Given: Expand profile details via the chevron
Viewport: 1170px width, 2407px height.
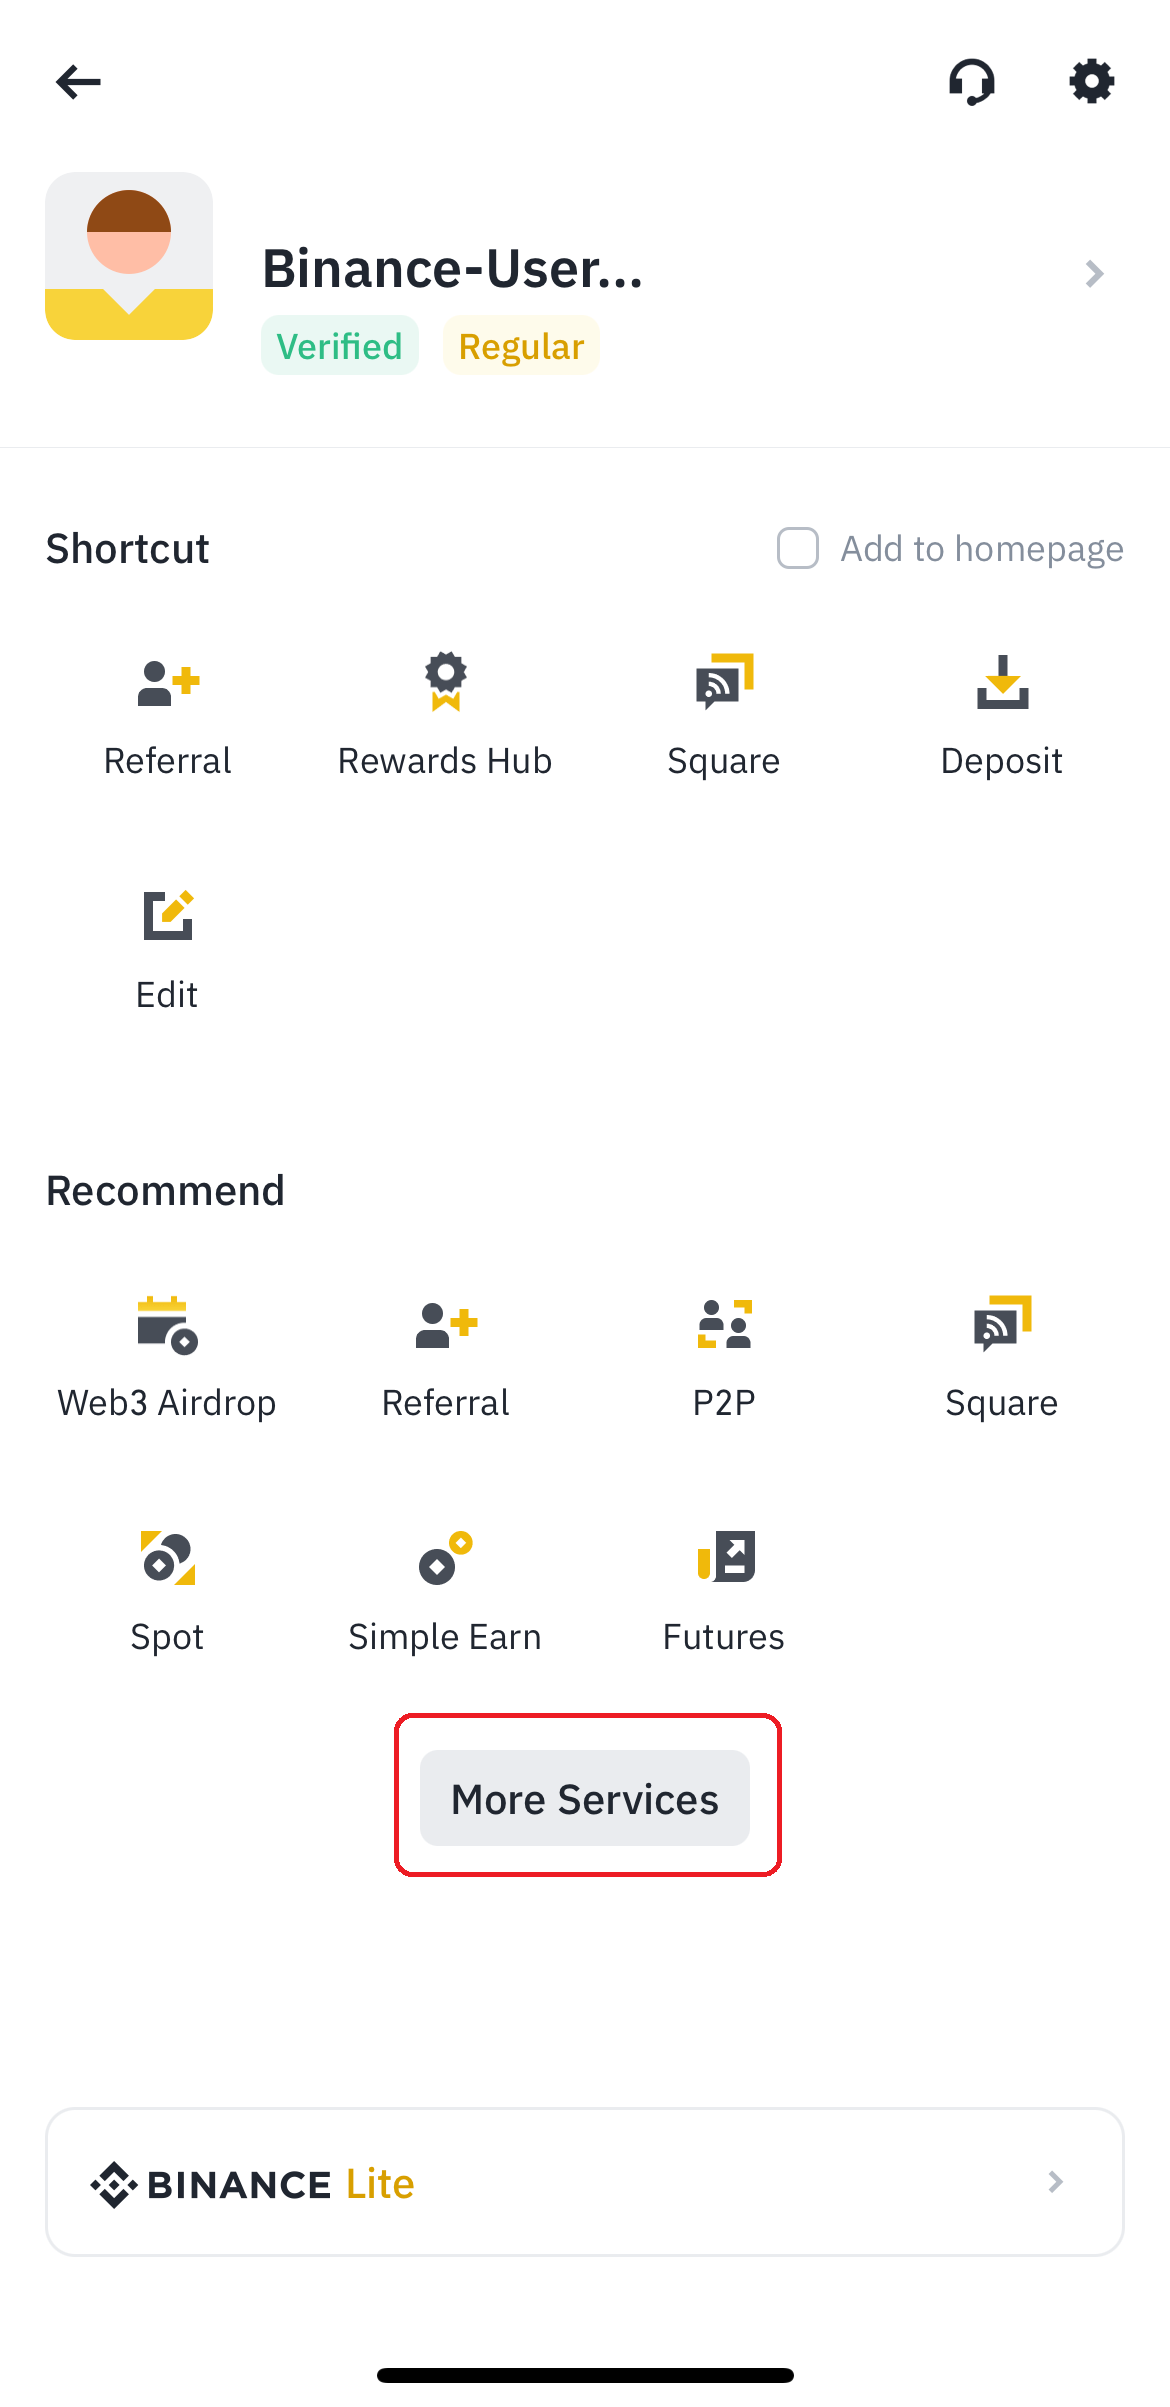Looking at the screenshot, I should coord(1095,273).
